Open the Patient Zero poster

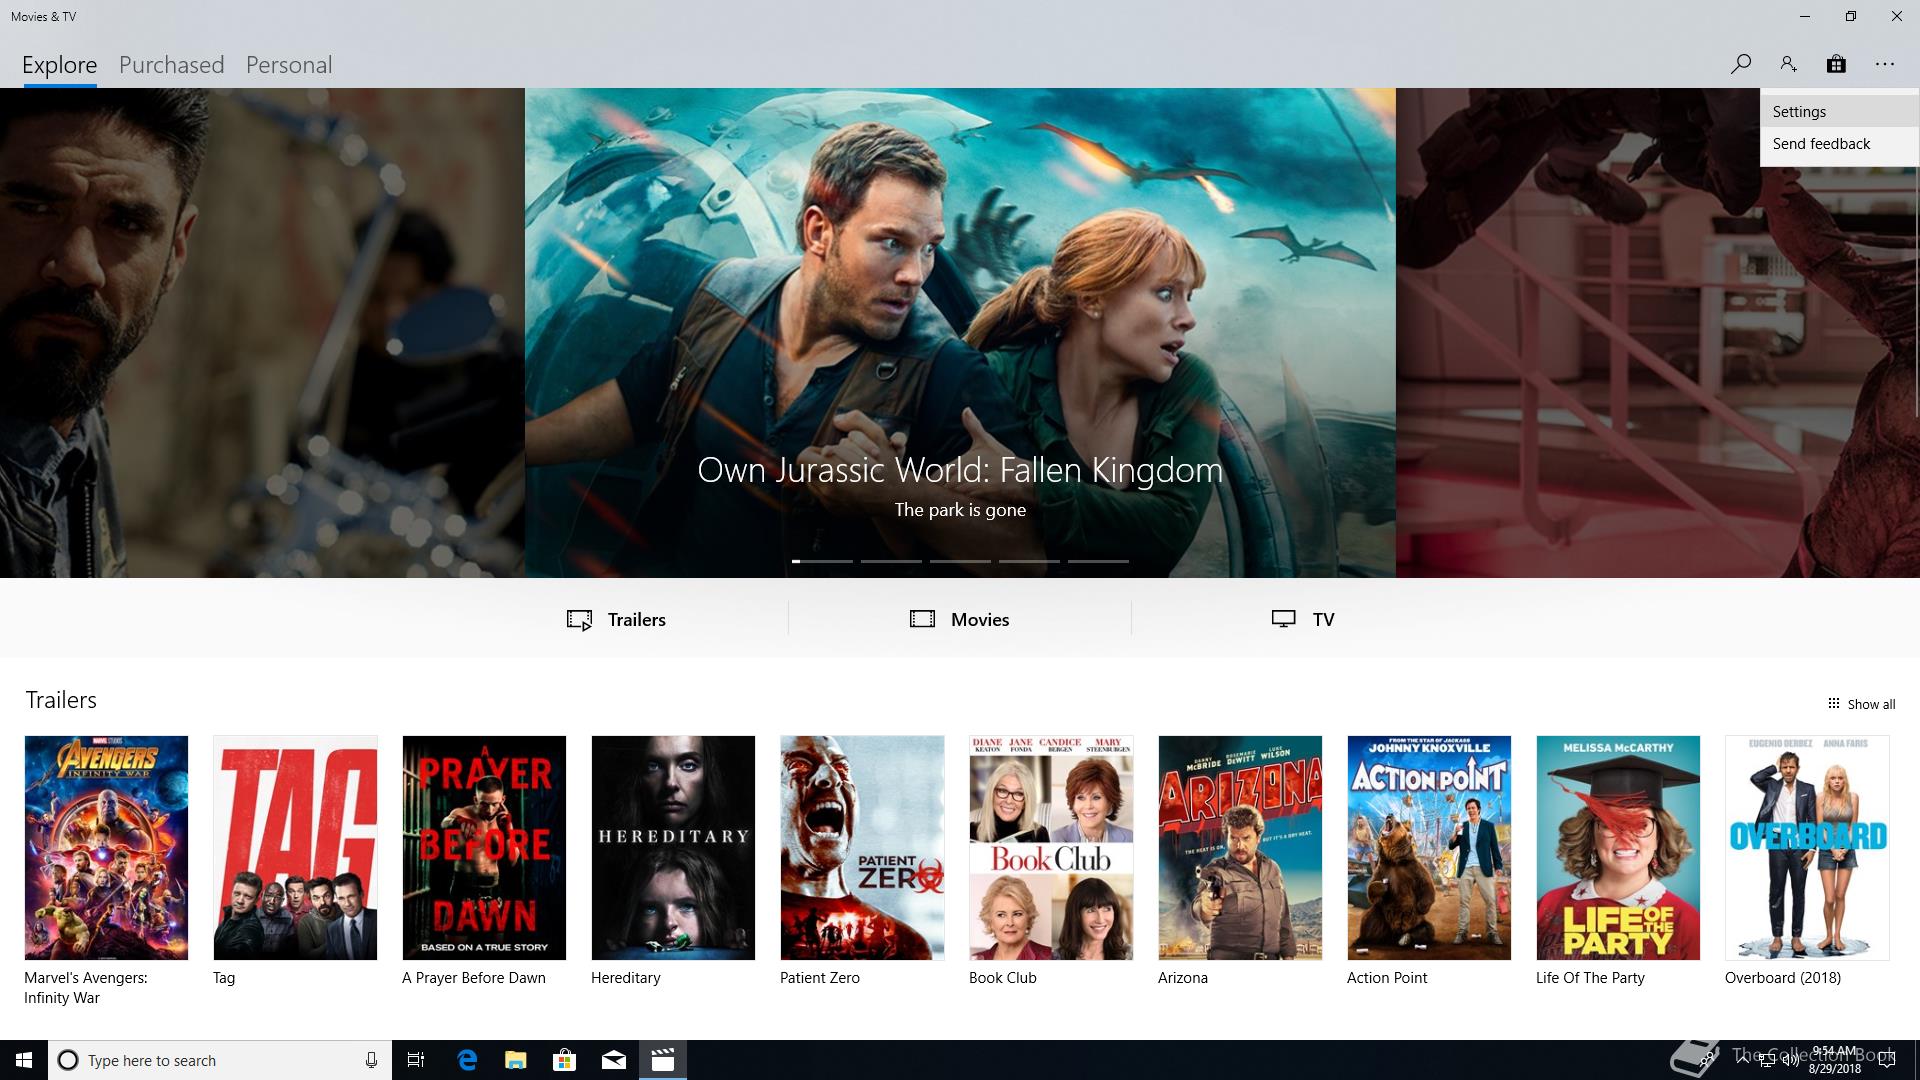862,848
